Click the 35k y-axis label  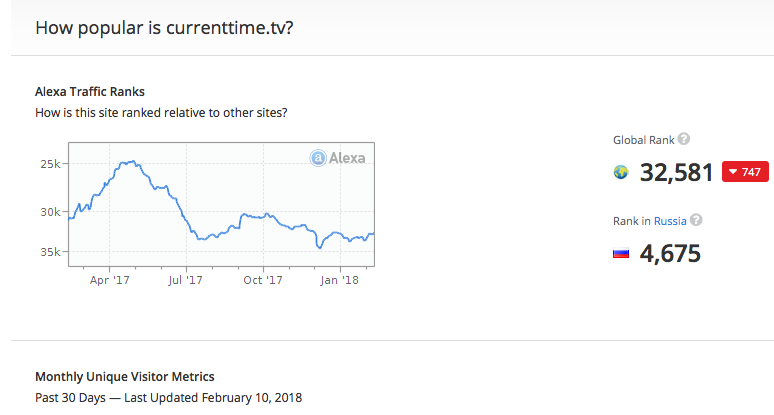[x=50, y=252]
